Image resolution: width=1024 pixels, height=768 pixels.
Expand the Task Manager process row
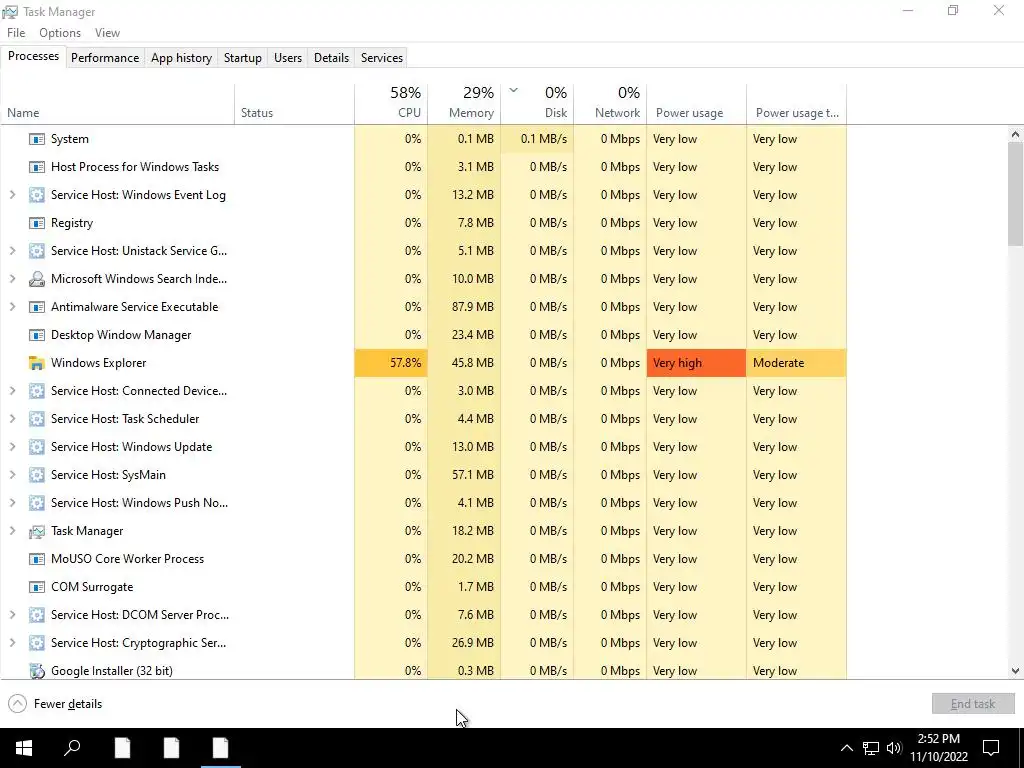tap(12, 531)
